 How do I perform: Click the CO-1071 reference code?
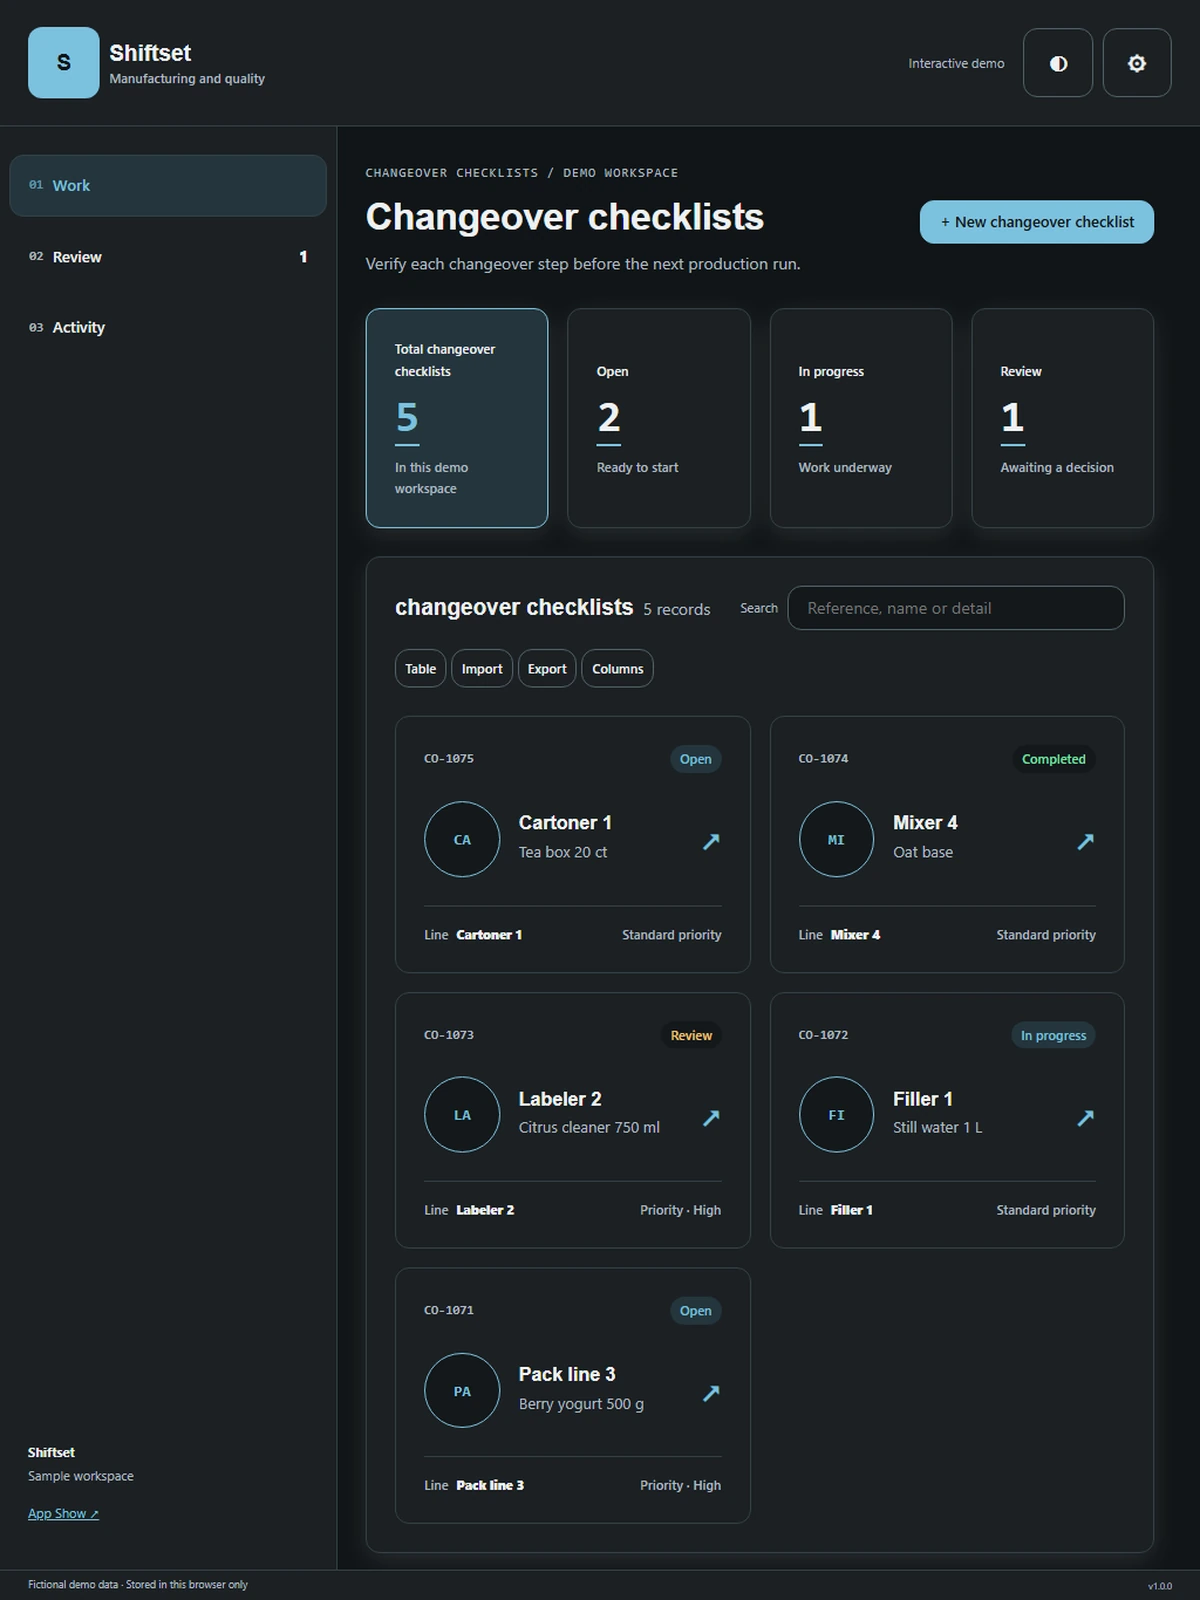449,1310
